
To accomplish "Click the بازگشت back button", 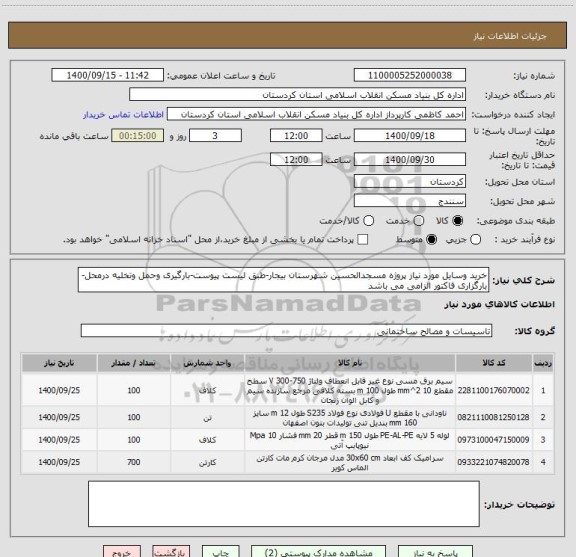I will pyautogui.click(x=171, y=552).
